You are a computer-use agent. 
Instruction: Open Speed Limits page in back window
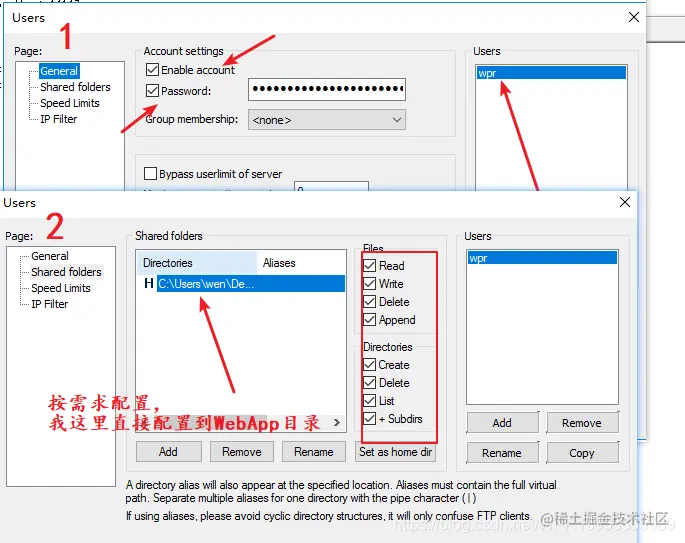[70, 103]
